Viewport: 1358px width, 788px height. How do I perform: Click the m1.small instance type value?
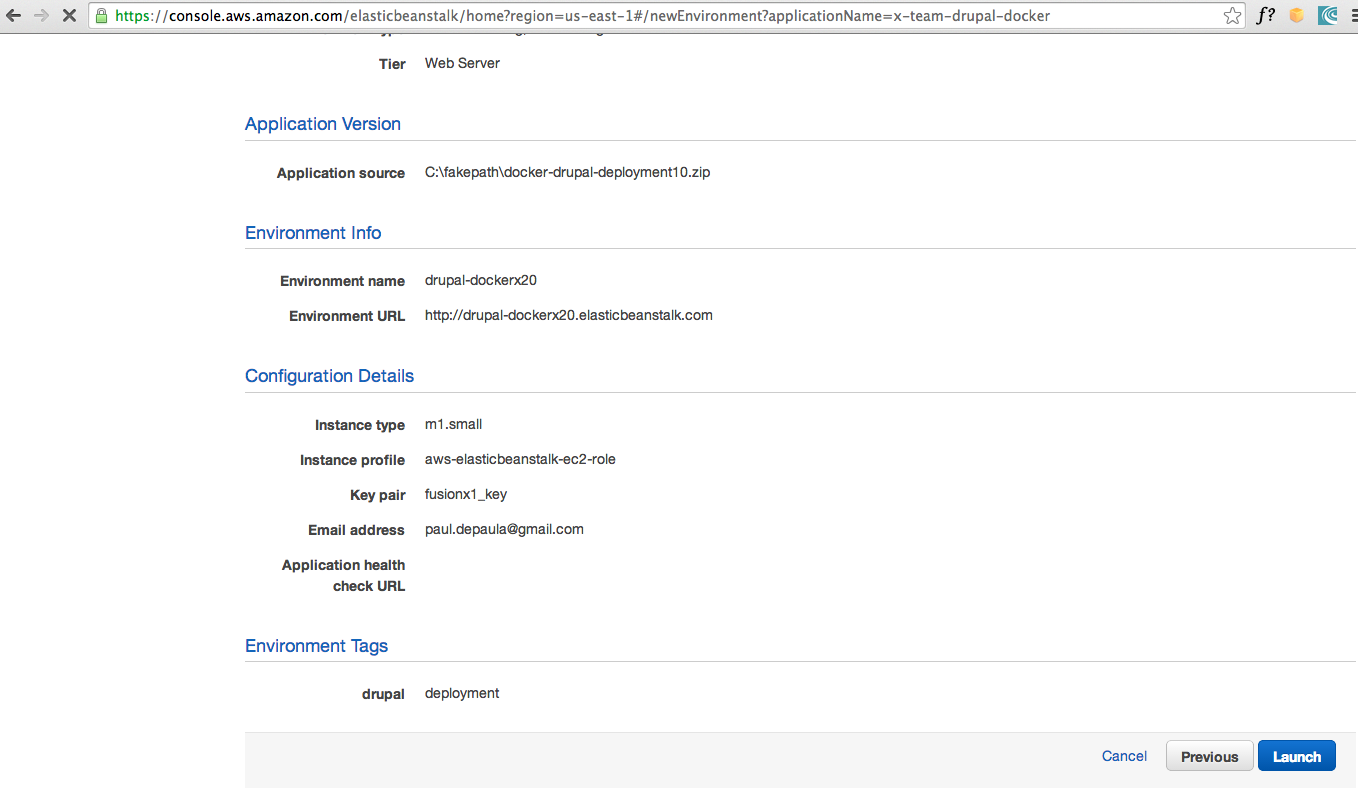(453, 424)
